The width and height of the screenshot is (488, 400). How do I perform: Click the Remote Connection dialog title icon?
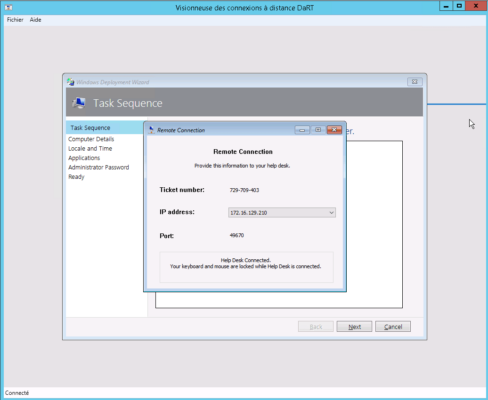(152, 130)
